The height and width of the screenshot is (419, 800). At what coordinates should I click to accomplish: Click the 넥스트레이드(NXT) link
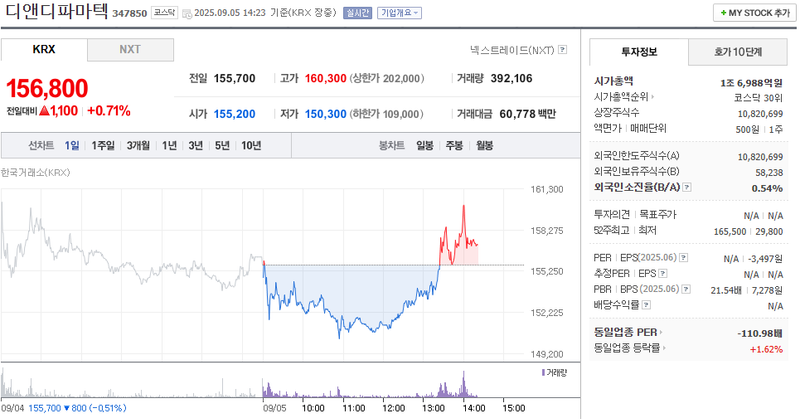click(512, 50)
